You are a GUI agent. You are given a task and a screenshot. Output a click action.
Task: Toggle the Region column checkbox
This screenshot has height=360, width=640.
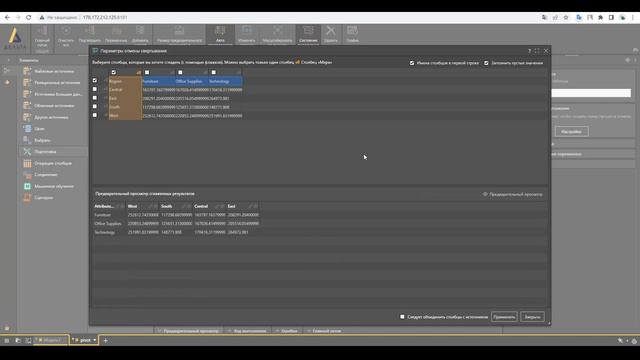pyautogui.click(x=113, y=72)
